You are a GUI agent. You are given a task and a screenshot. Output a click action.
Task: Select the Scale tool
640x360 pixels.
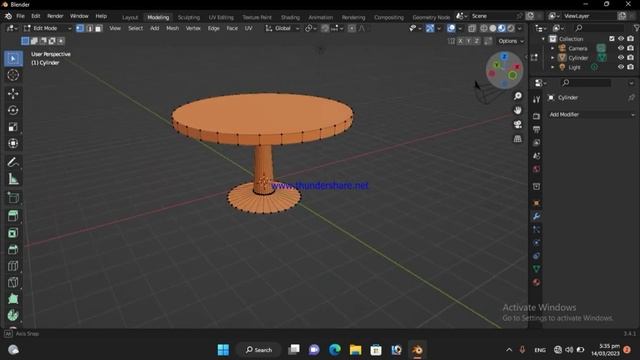click(13, 127)
